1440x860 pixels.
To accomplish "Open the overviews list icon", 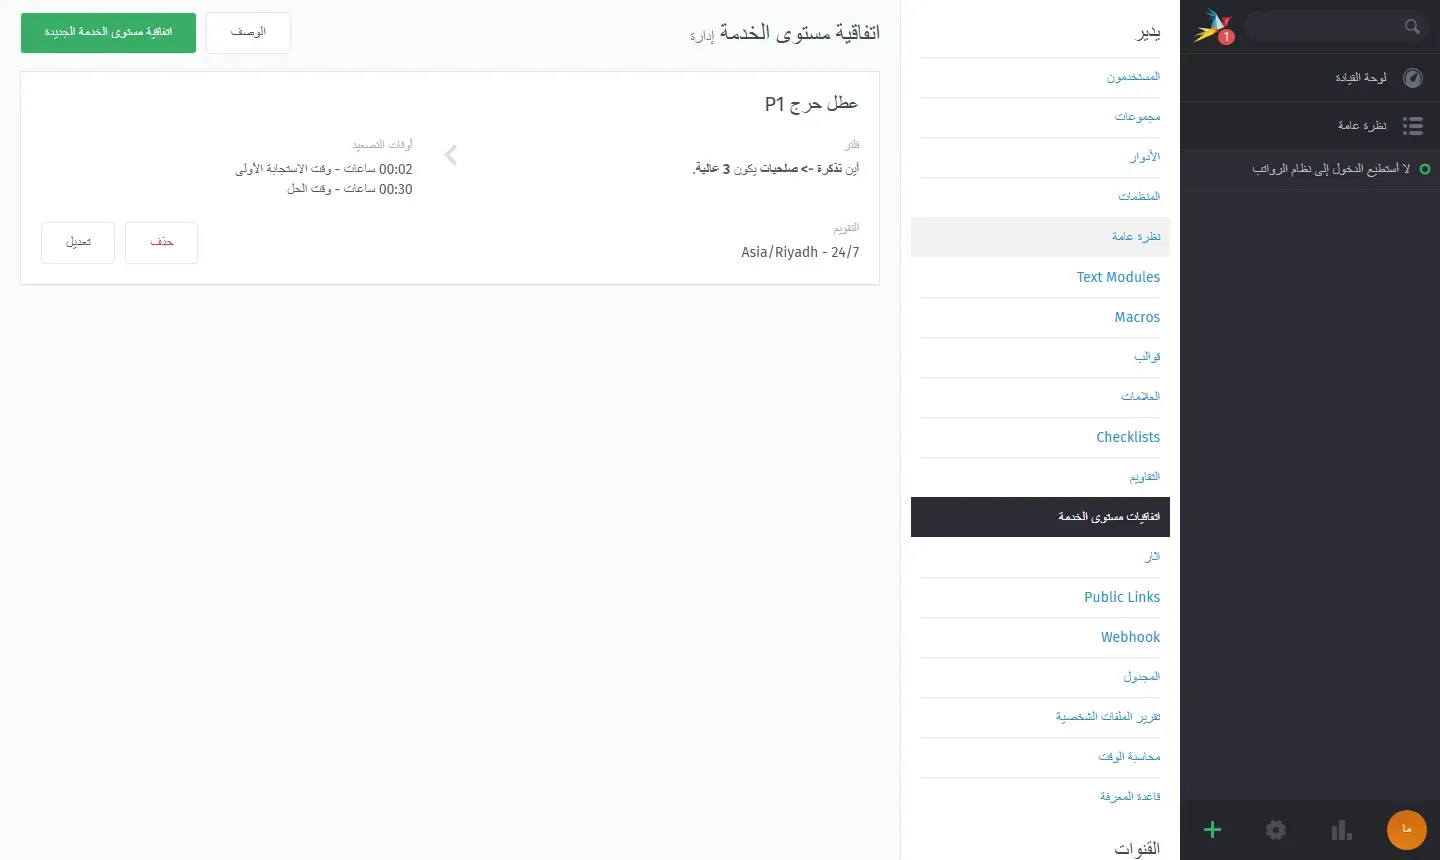I will 1413,126.
